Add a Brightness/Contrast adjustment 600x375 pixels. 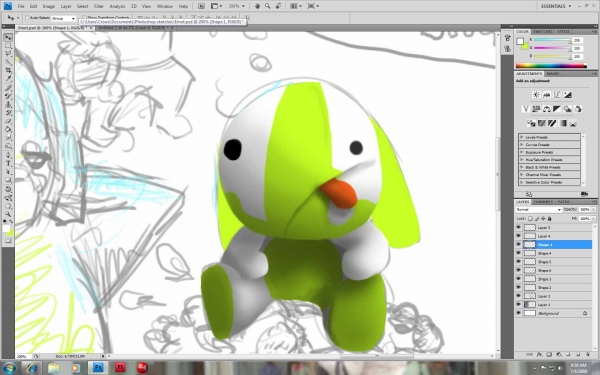point(536,95)
